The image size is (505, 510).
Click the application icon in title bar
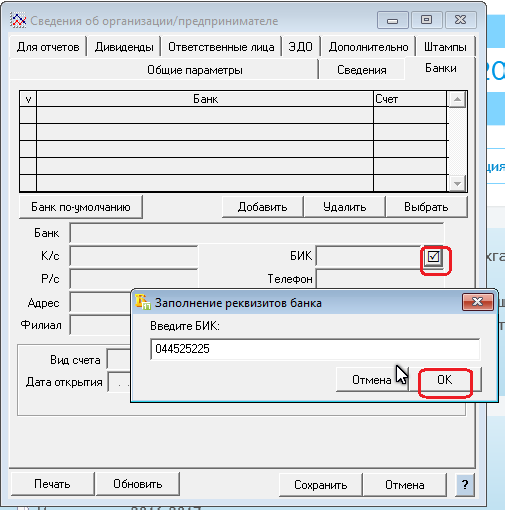click(18, 20)
